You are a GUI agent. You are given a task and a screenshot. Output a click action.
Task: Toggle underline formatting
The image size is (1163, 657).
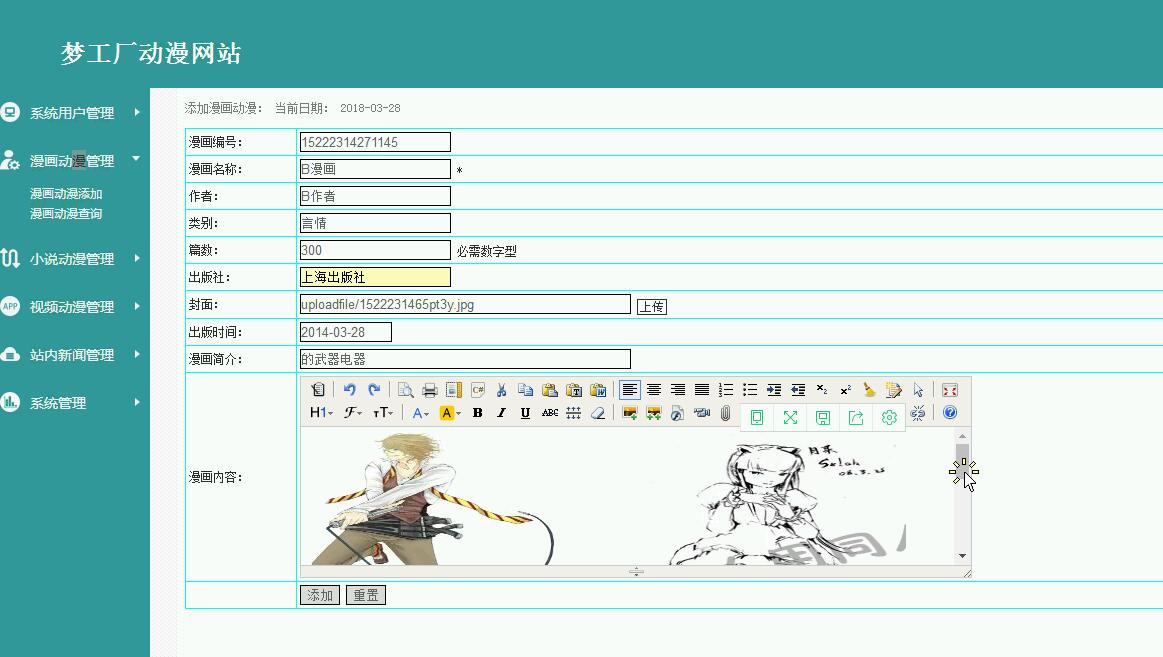pos(525,413)
